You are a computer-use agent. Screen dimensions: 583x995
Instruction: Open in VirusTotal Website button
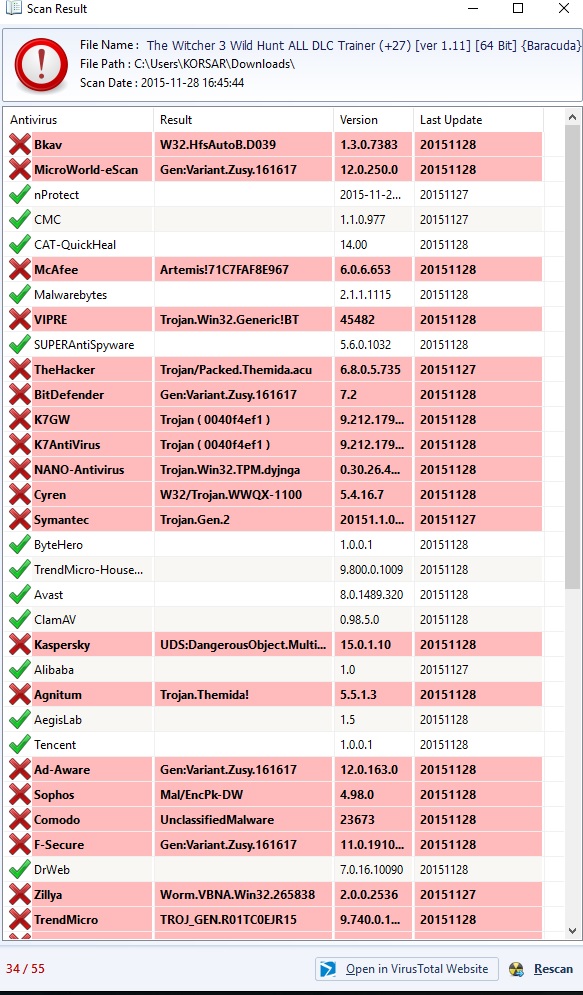pos(407,969)
